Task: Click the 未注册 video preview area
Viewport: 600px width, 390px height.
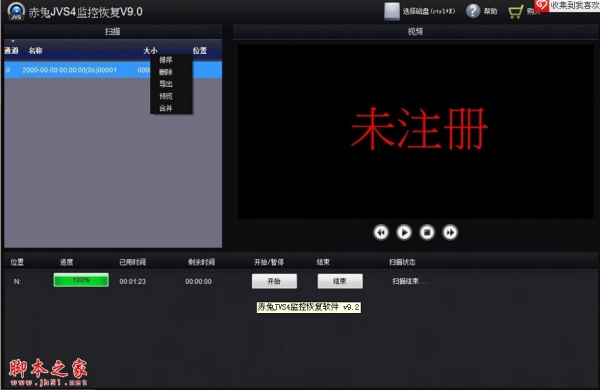Action: [x=416, y=131]
